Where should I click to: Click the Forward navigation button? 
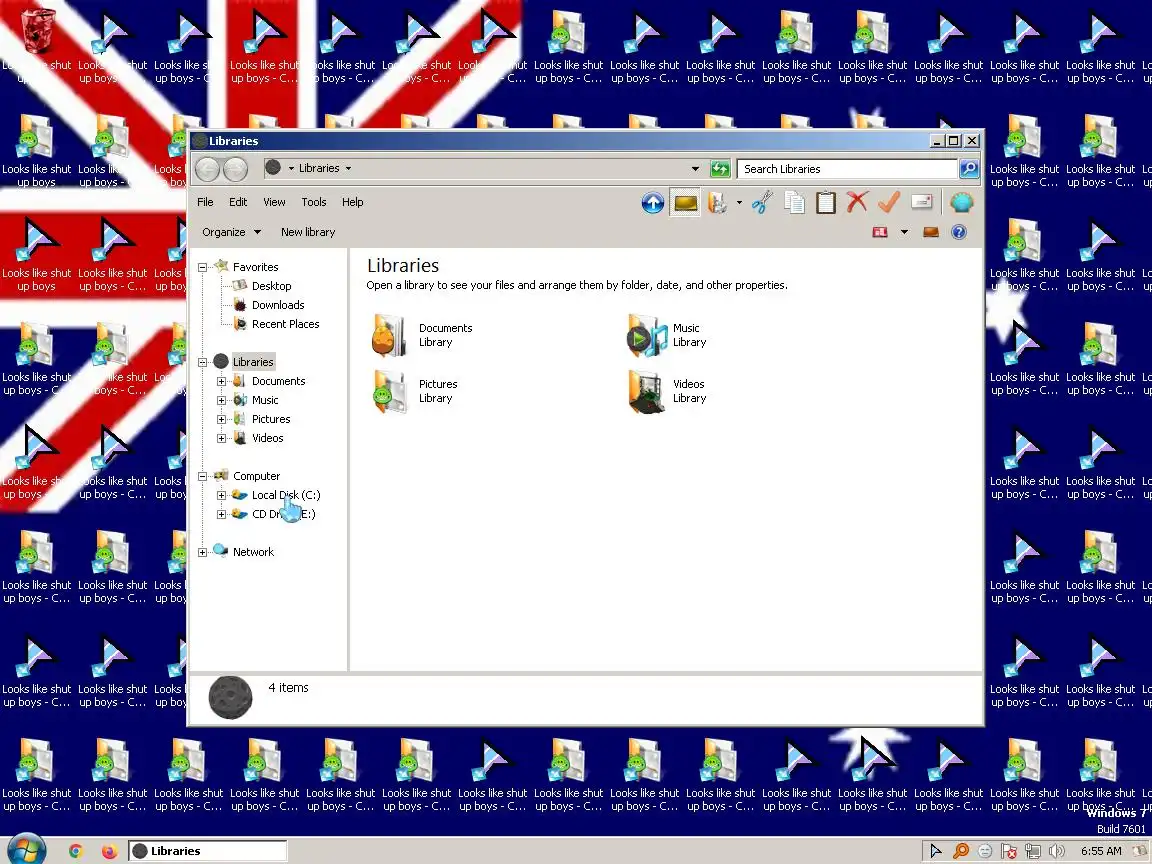click(235, 169)
